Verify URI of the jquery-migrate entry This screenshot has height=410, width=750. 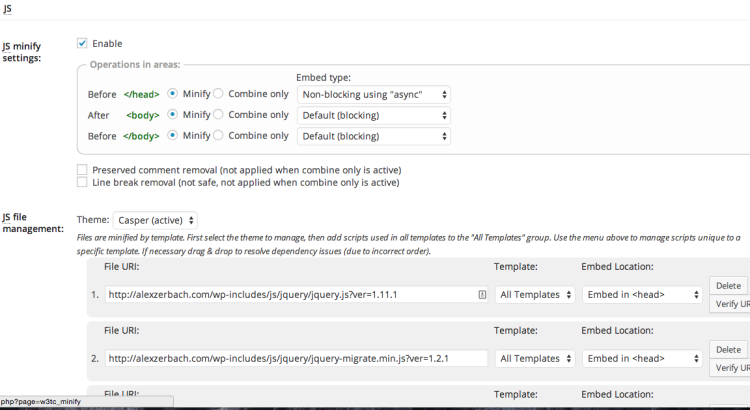730,368
